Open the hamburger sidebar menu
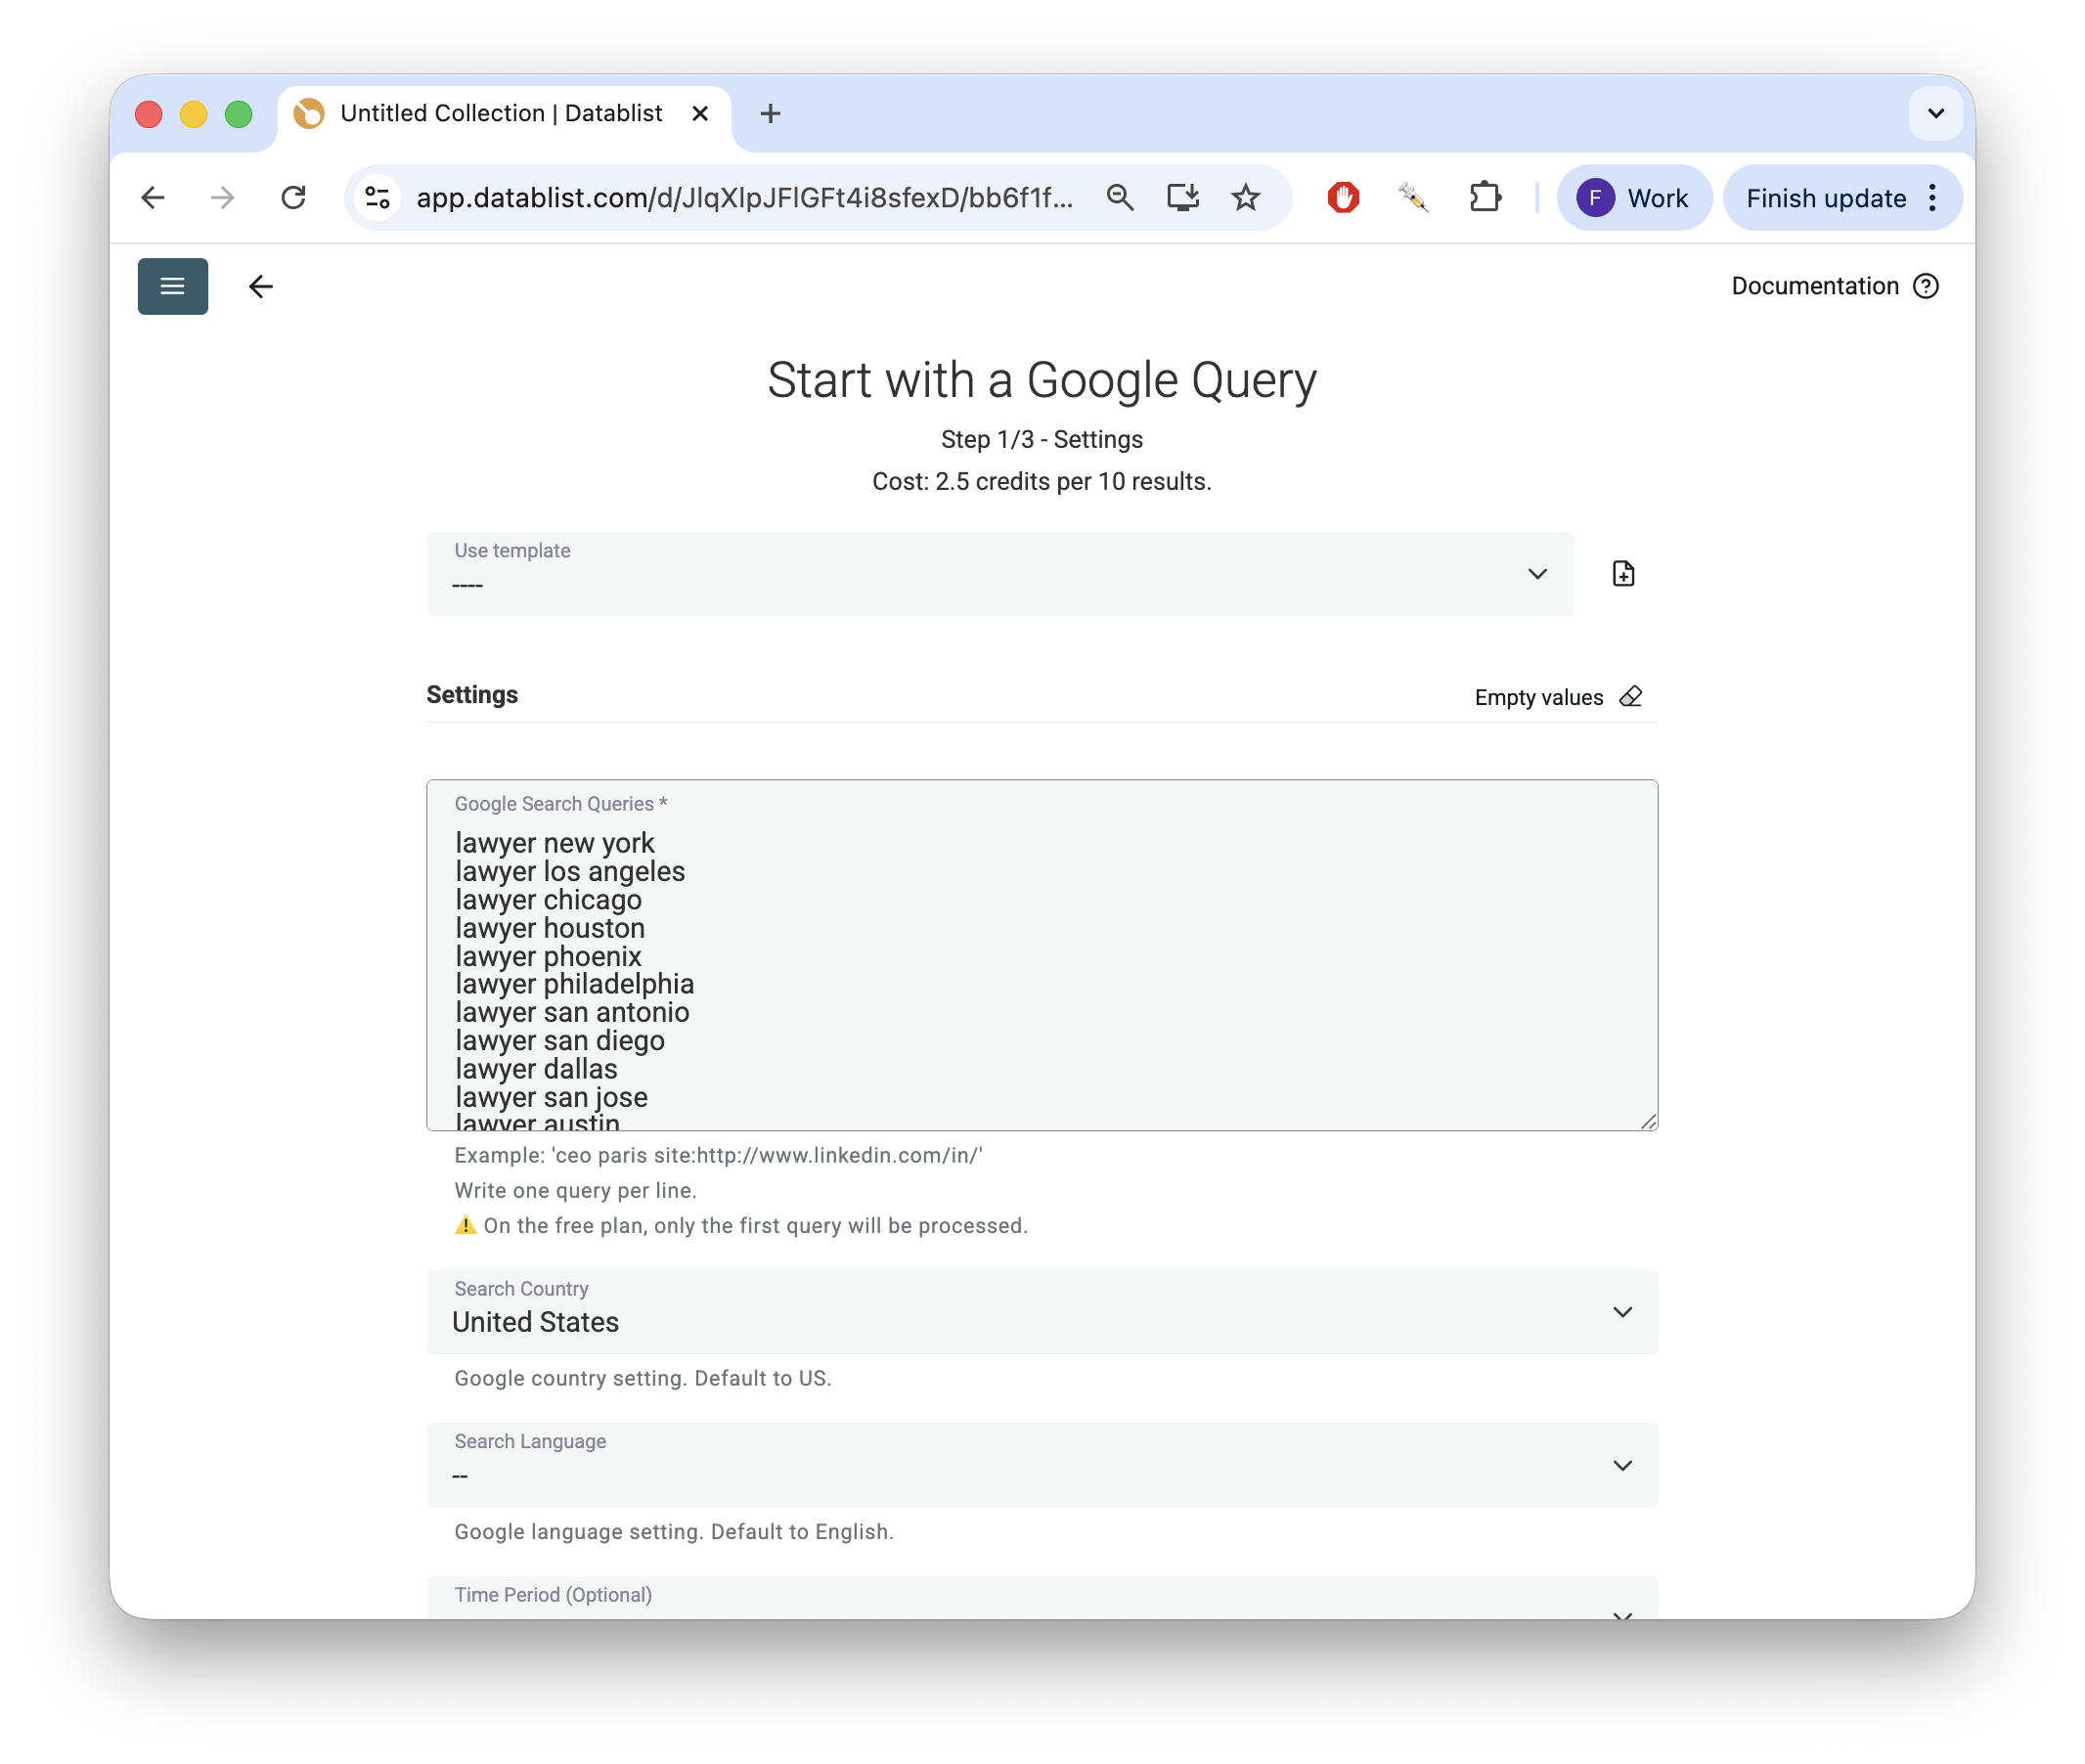2085x1764 pixels. tap(172, 287)
